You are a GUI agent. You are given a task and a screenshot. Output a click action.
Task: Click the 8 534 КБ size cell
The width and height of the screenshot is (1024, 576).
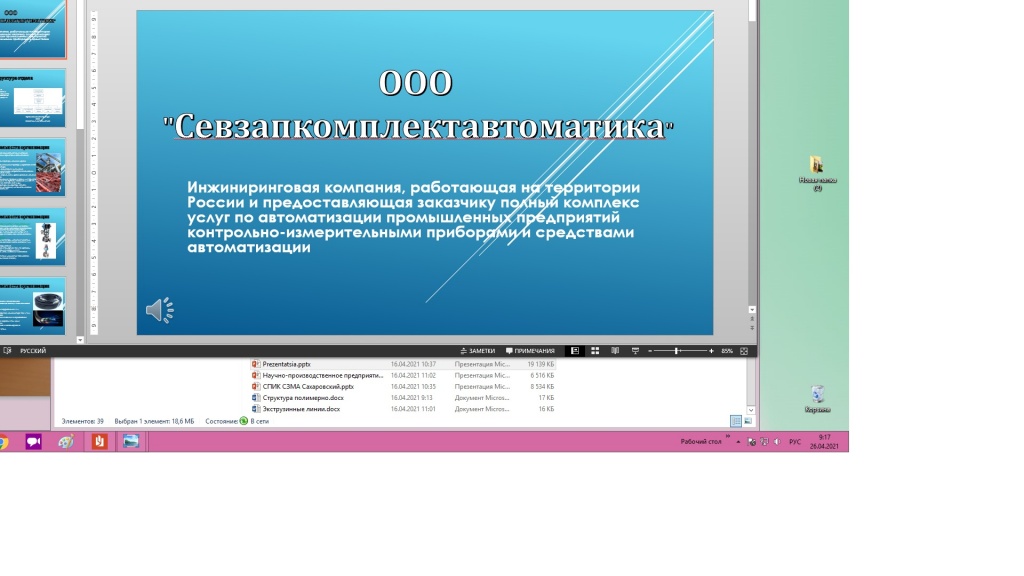[x=542, y=387]
